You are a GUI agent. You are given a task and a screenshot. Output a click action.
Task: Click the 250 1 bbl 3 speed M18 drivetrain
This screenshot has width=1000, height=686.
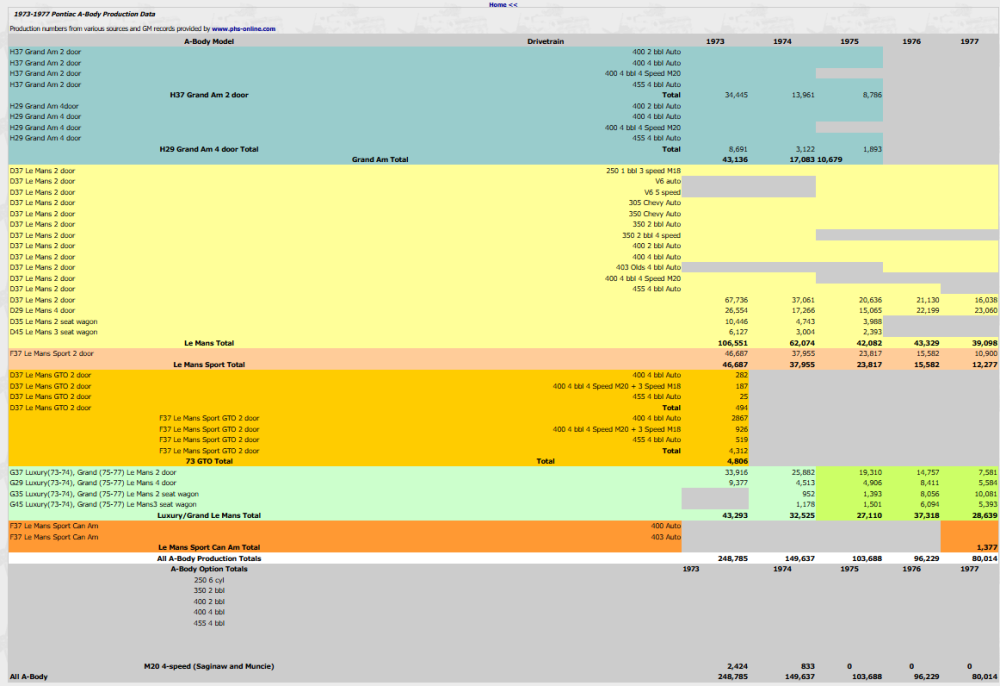[643, 171]
